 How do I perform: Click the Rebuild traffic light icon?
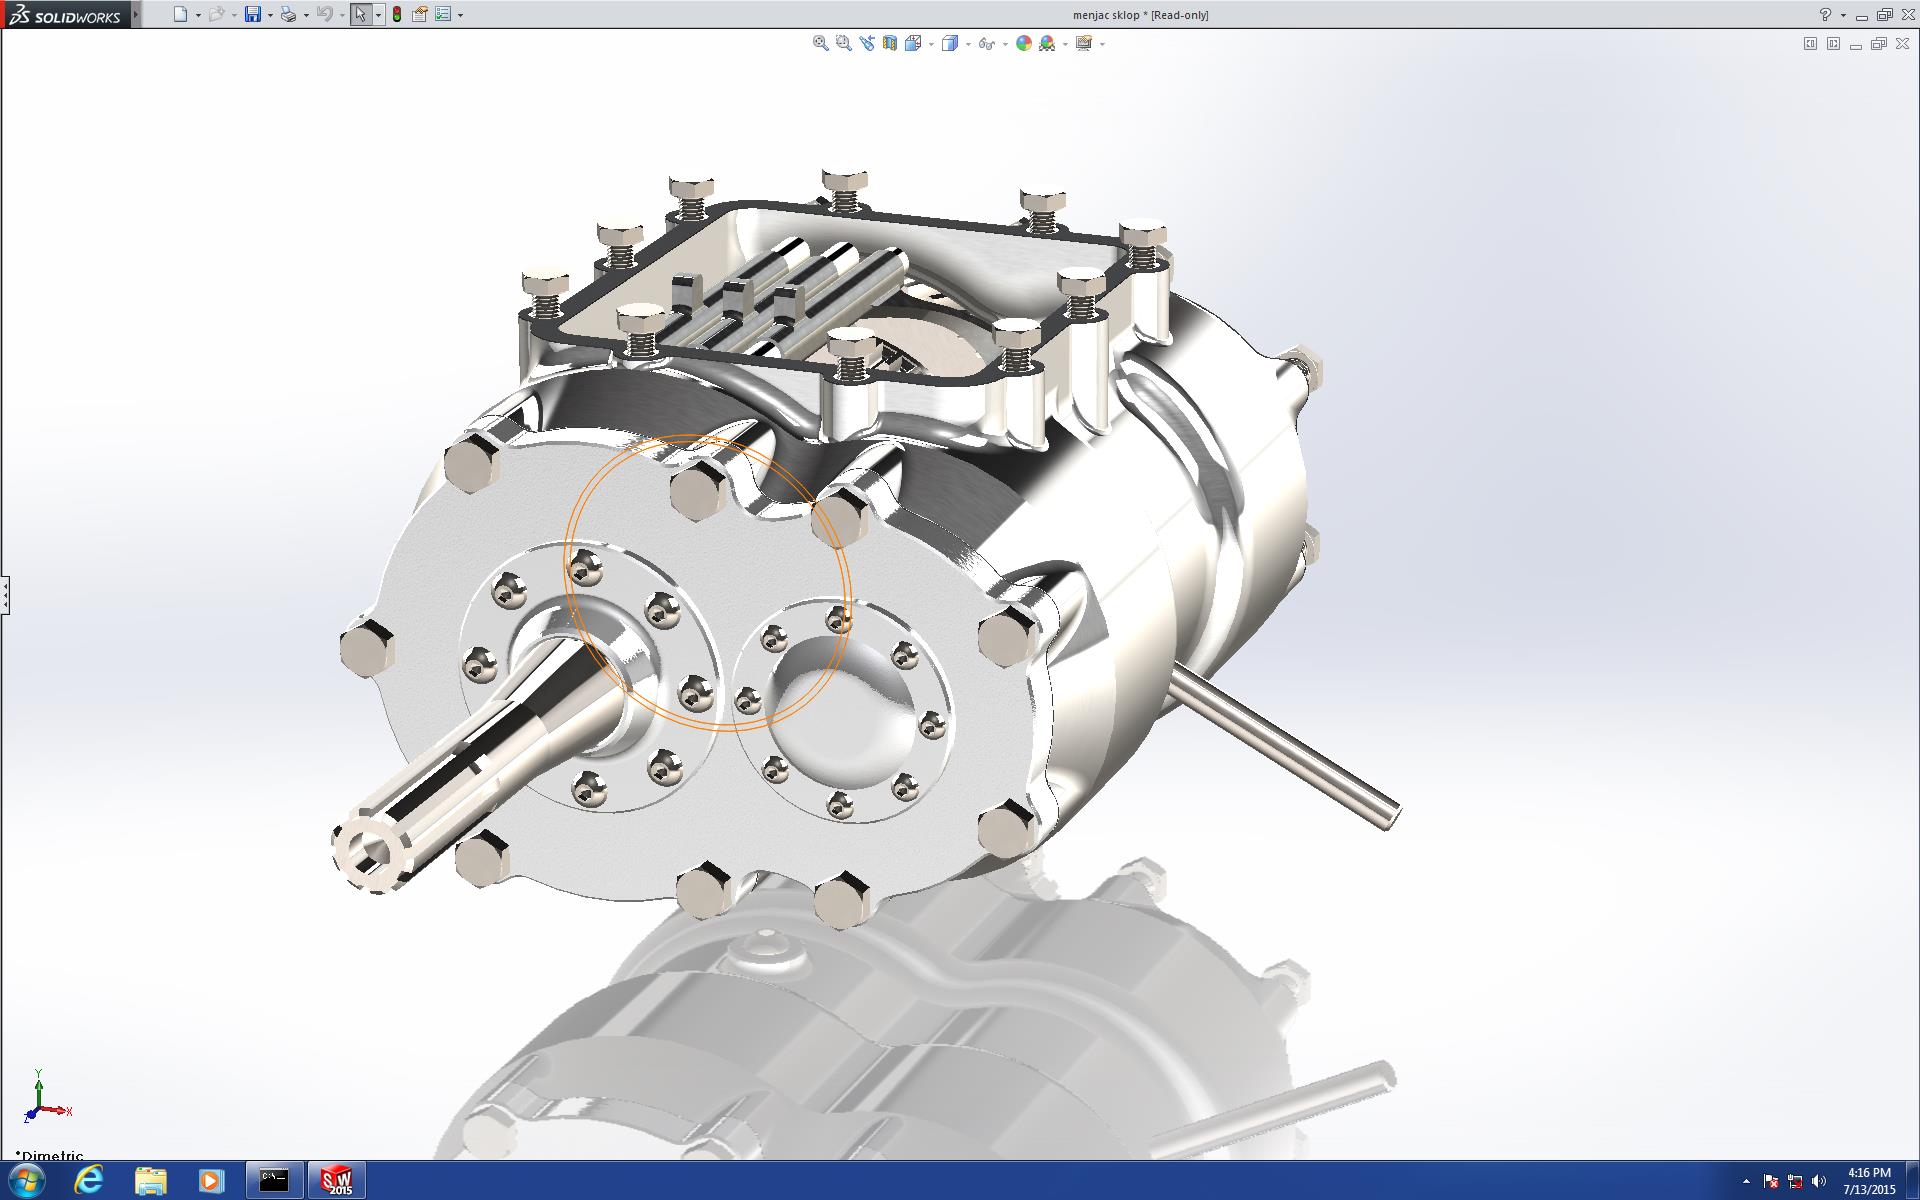397,14
